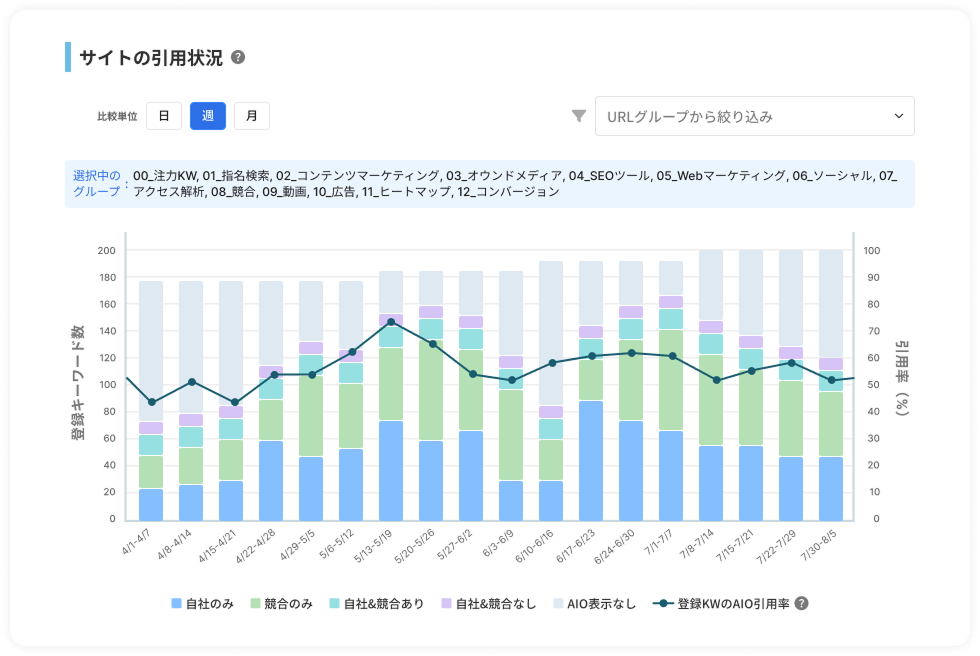Toggle 自社&競合あり legend series

[384, 603]
